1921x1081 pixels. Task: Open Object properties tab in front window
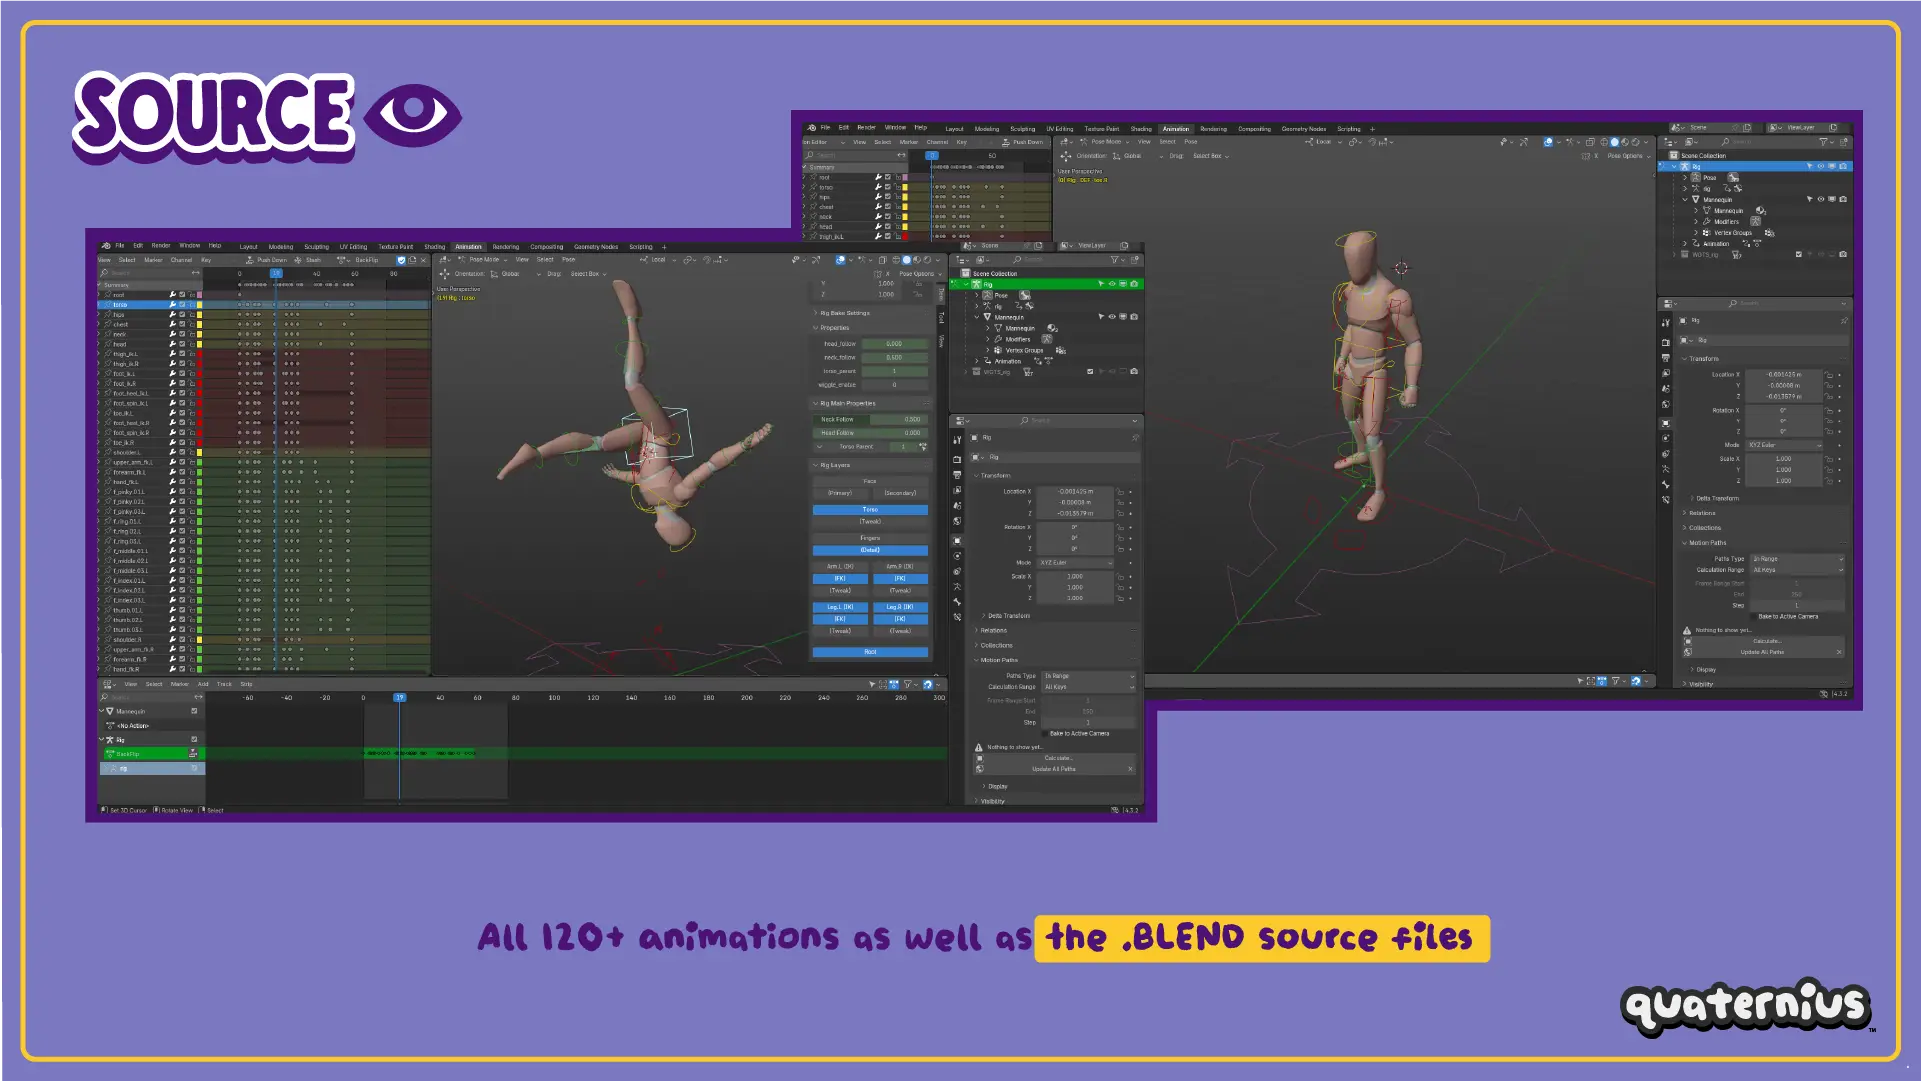click(957, 541)
